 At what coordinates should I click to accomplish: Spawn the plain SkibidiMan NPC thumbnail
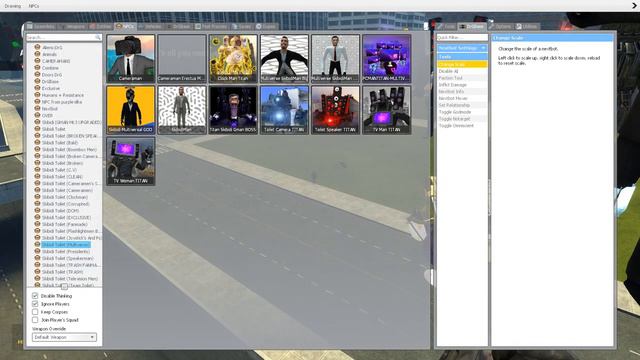(x=182, y=110)
